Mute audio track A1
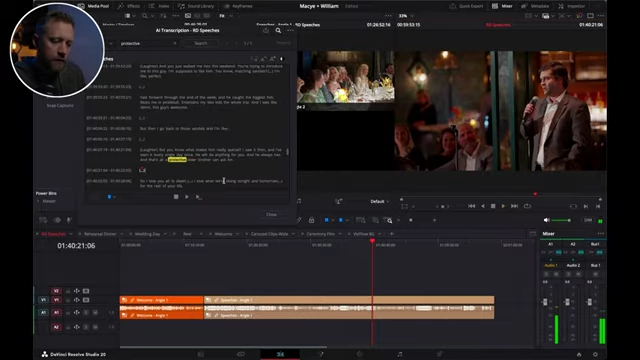The height and width of the screenshot is (360, 640). coord(95,313)
